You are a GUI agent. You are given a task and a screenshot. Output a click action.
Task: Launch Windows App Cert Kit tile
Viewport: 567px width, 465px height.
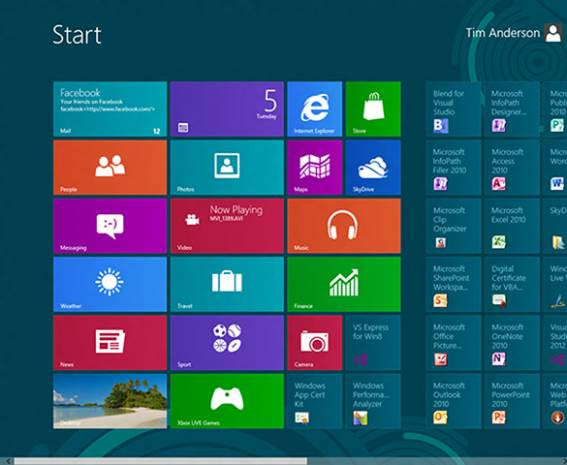coord(315,401)
